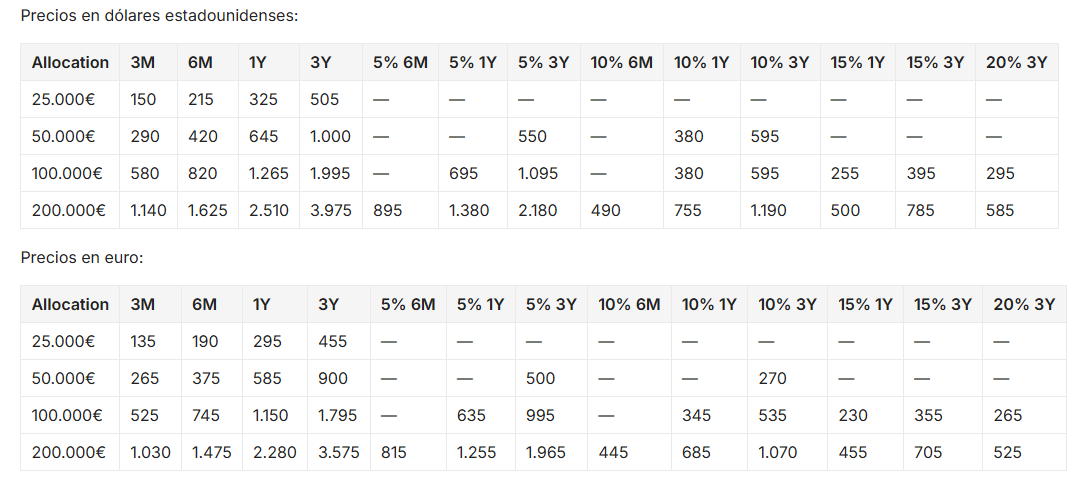Select the 1.265 price cell
1087x482 pixels.
pos(269,173)
